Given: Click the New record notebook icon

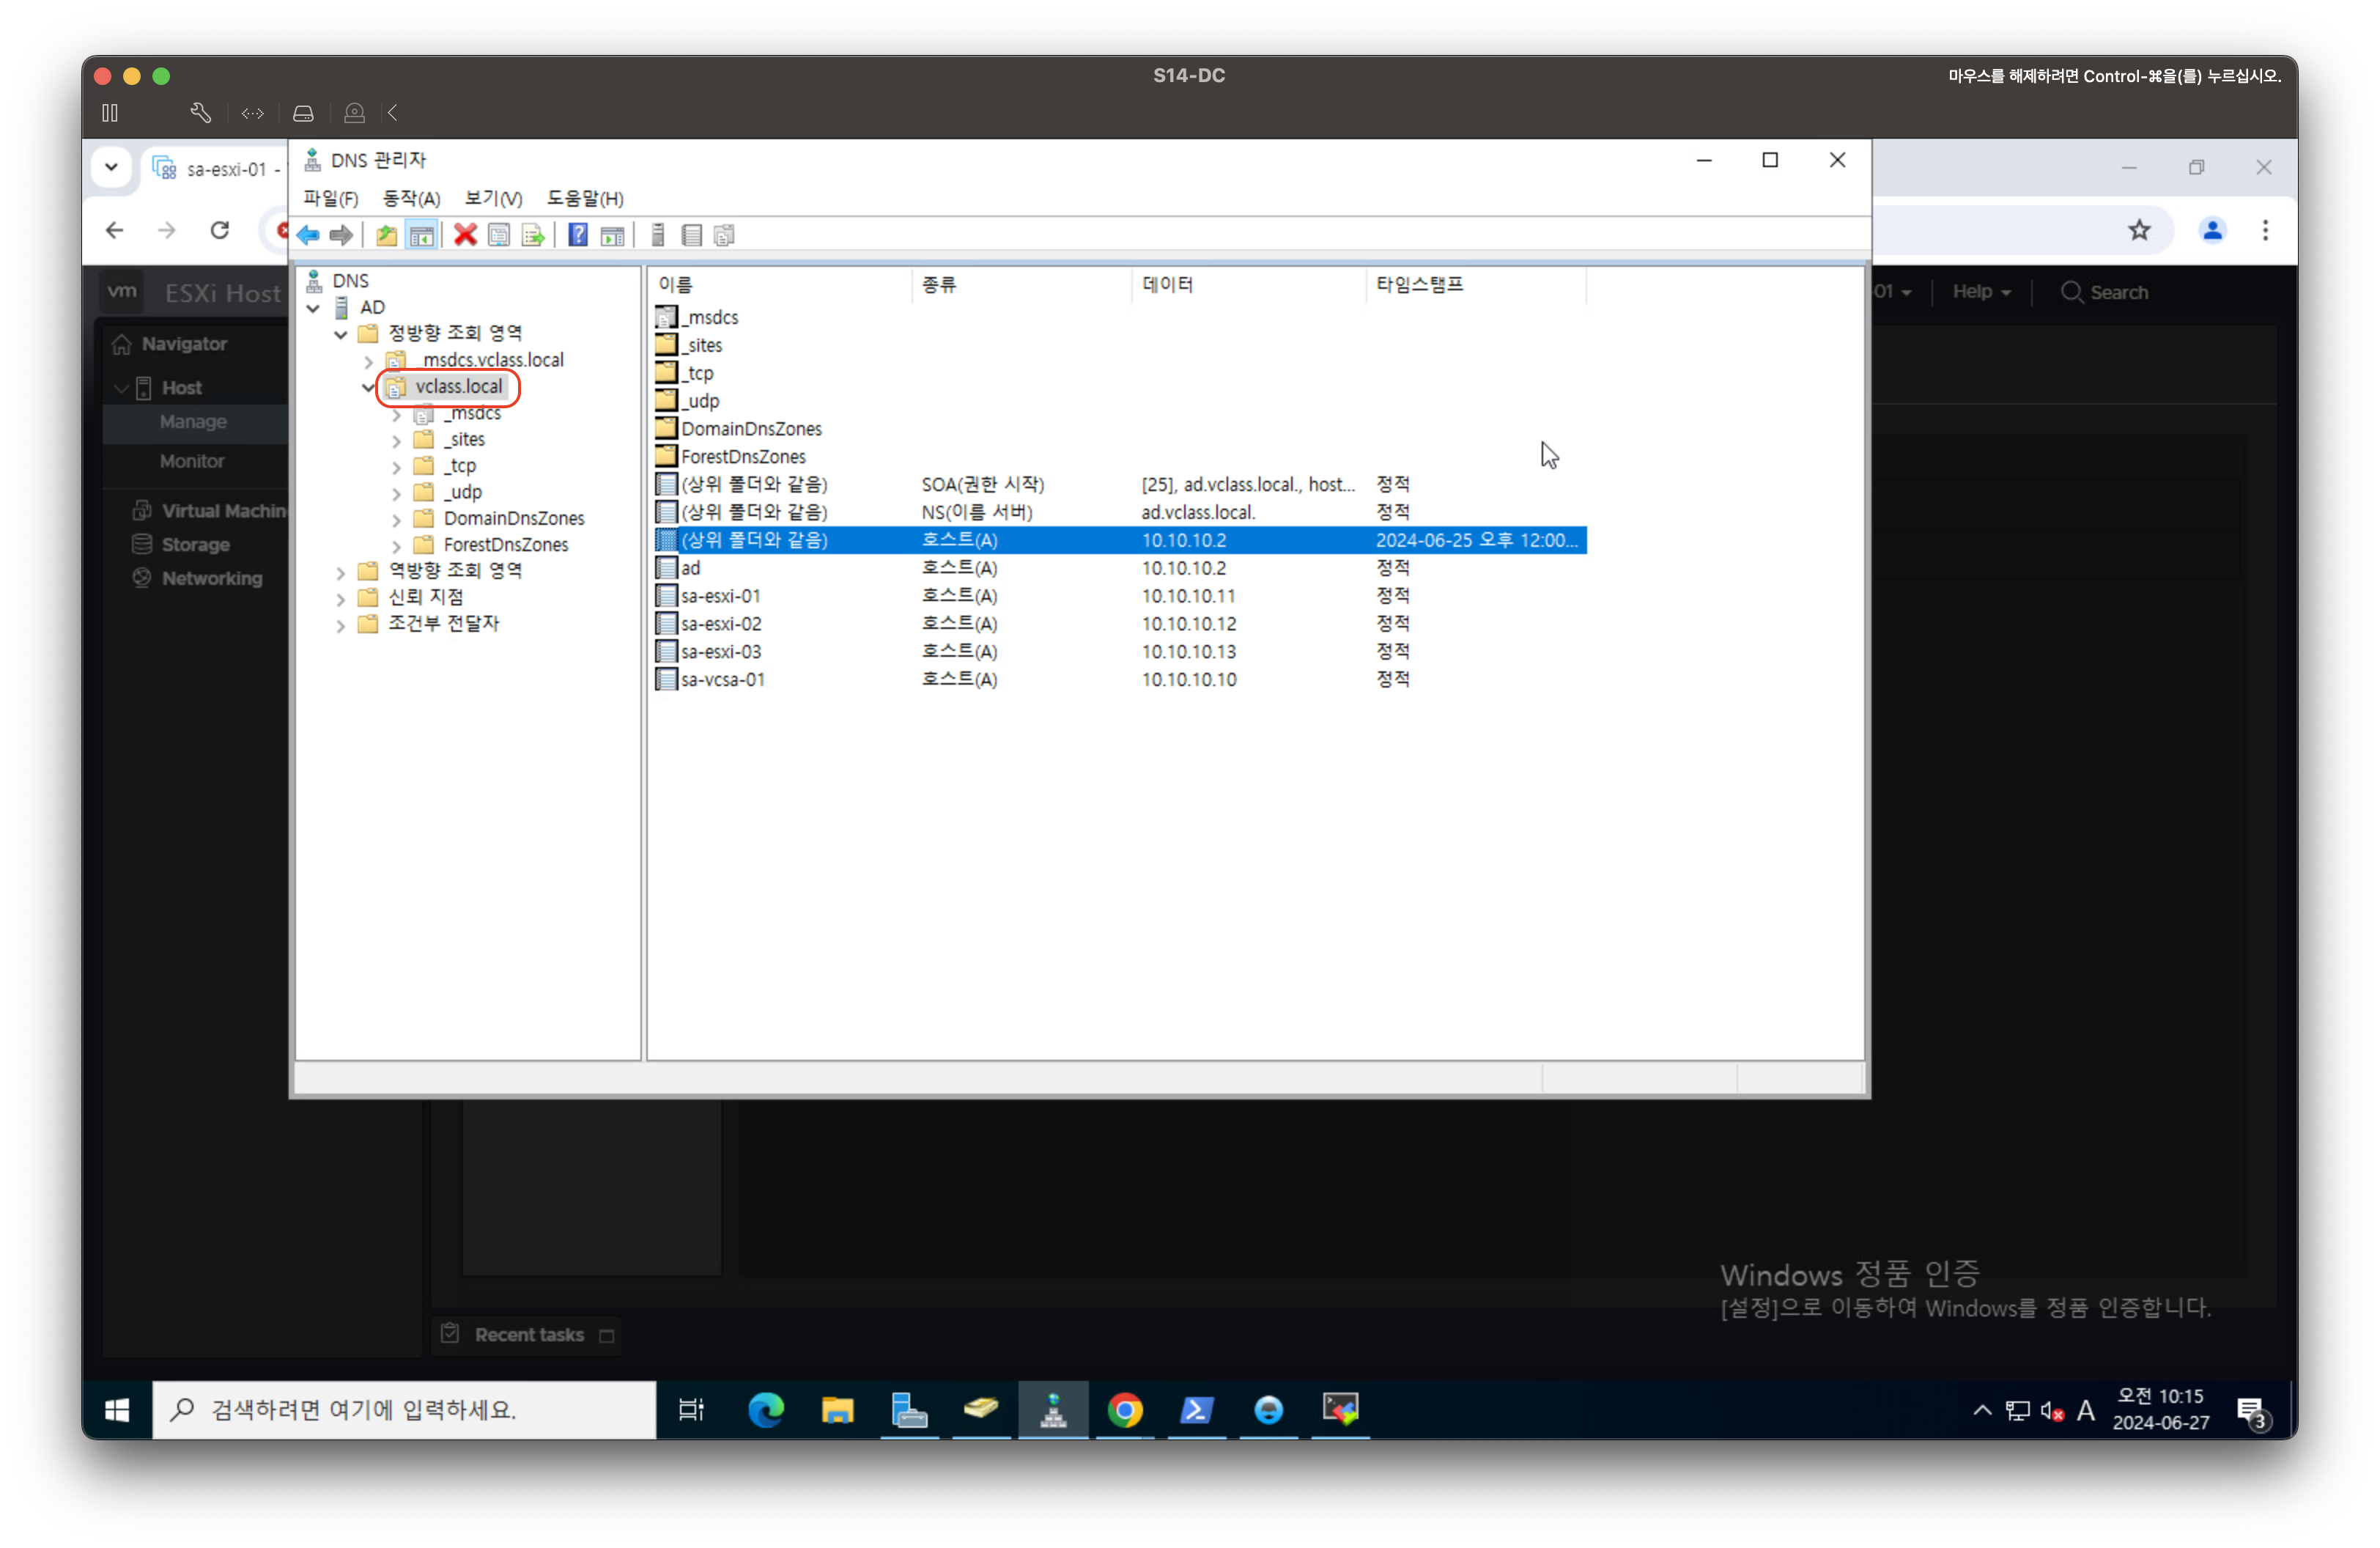Looking at the screenshot, I should point(691,235).
